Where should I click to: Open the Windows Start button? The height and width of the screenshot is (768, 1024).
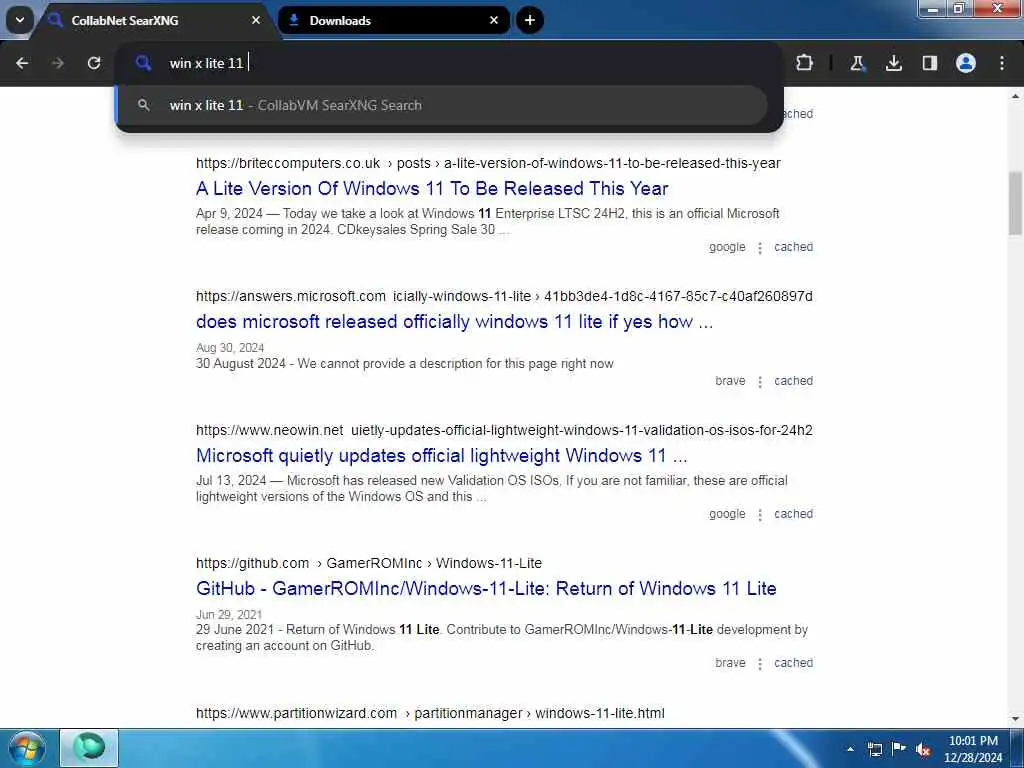pos(27,748)
